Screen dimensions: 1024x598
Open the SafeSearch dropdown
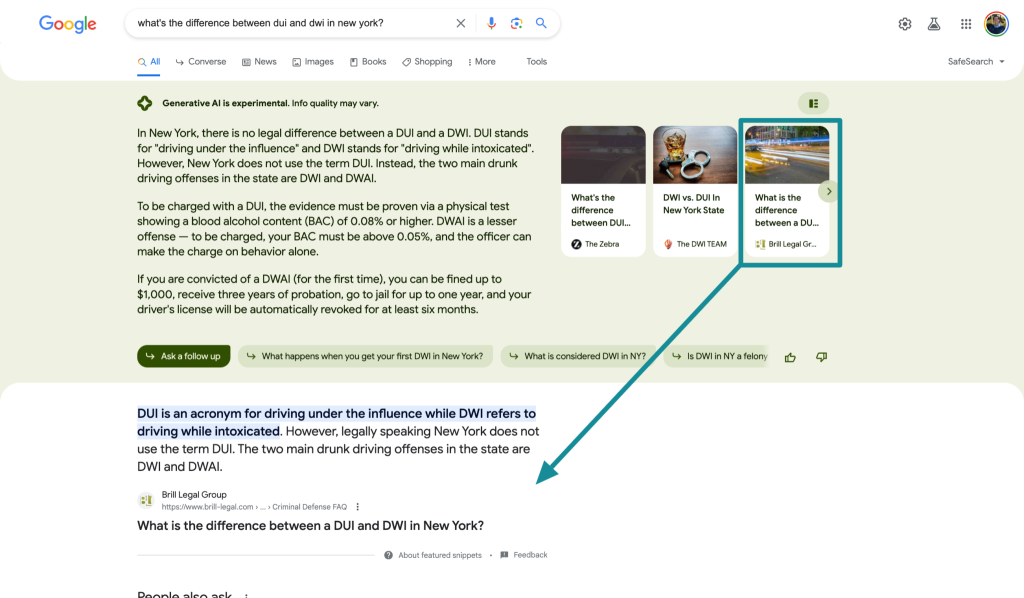click(x=976, y=62)
